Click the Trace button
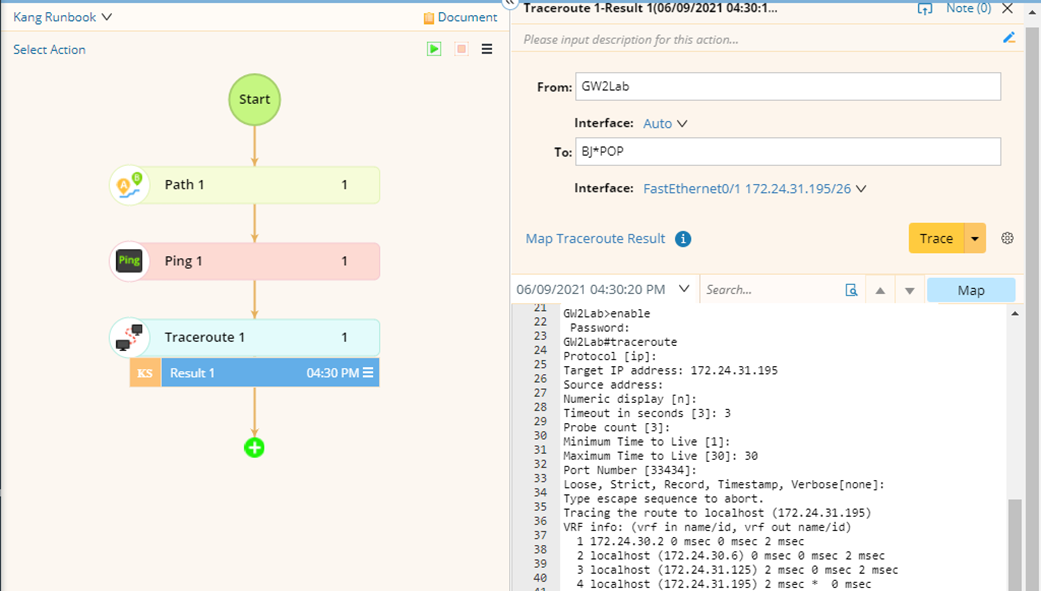Image resolution: width=1041 pixels, height=591 pixels. [934, 238]
